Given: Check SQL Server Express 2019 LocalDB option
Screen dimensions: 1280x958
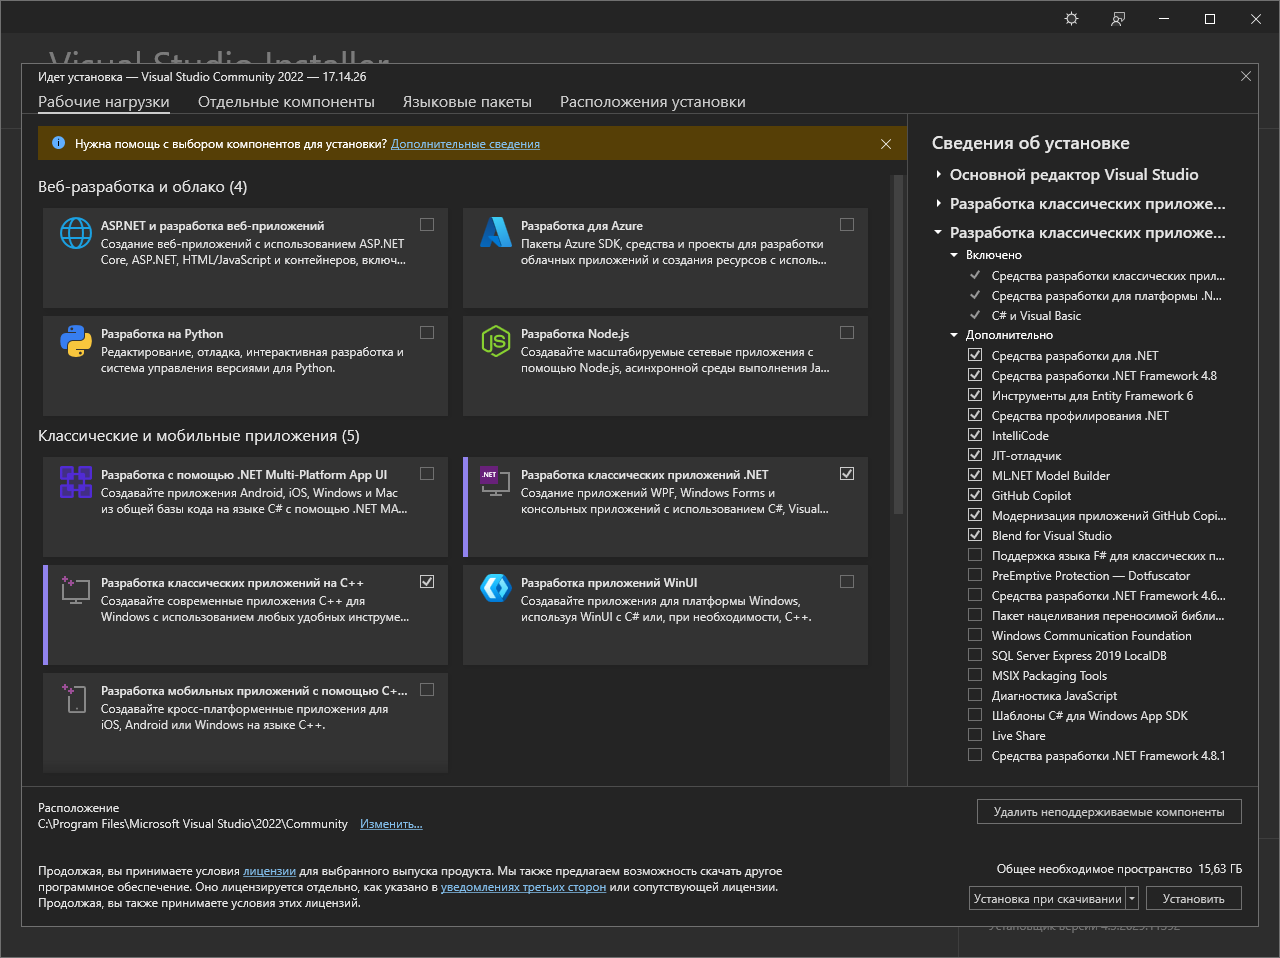Looking at the screenshot, I should click(x=975, y=655).
